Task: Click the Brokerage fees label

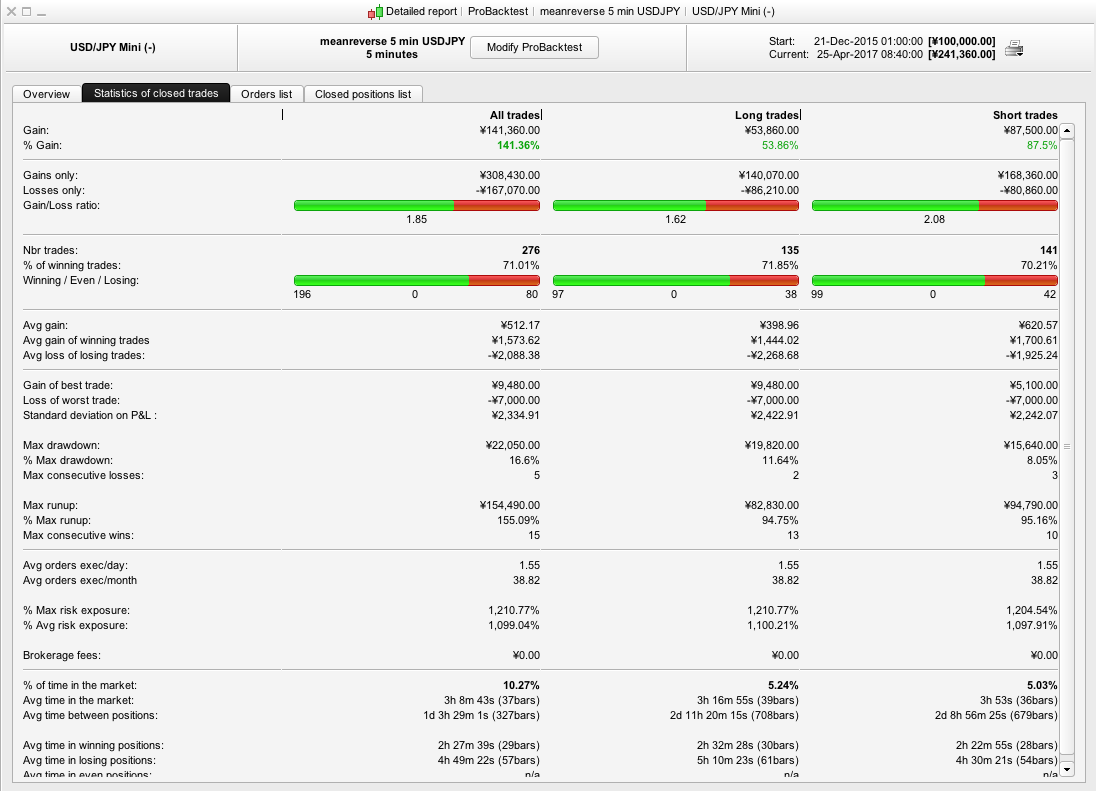Action: (x=62, y=655)
